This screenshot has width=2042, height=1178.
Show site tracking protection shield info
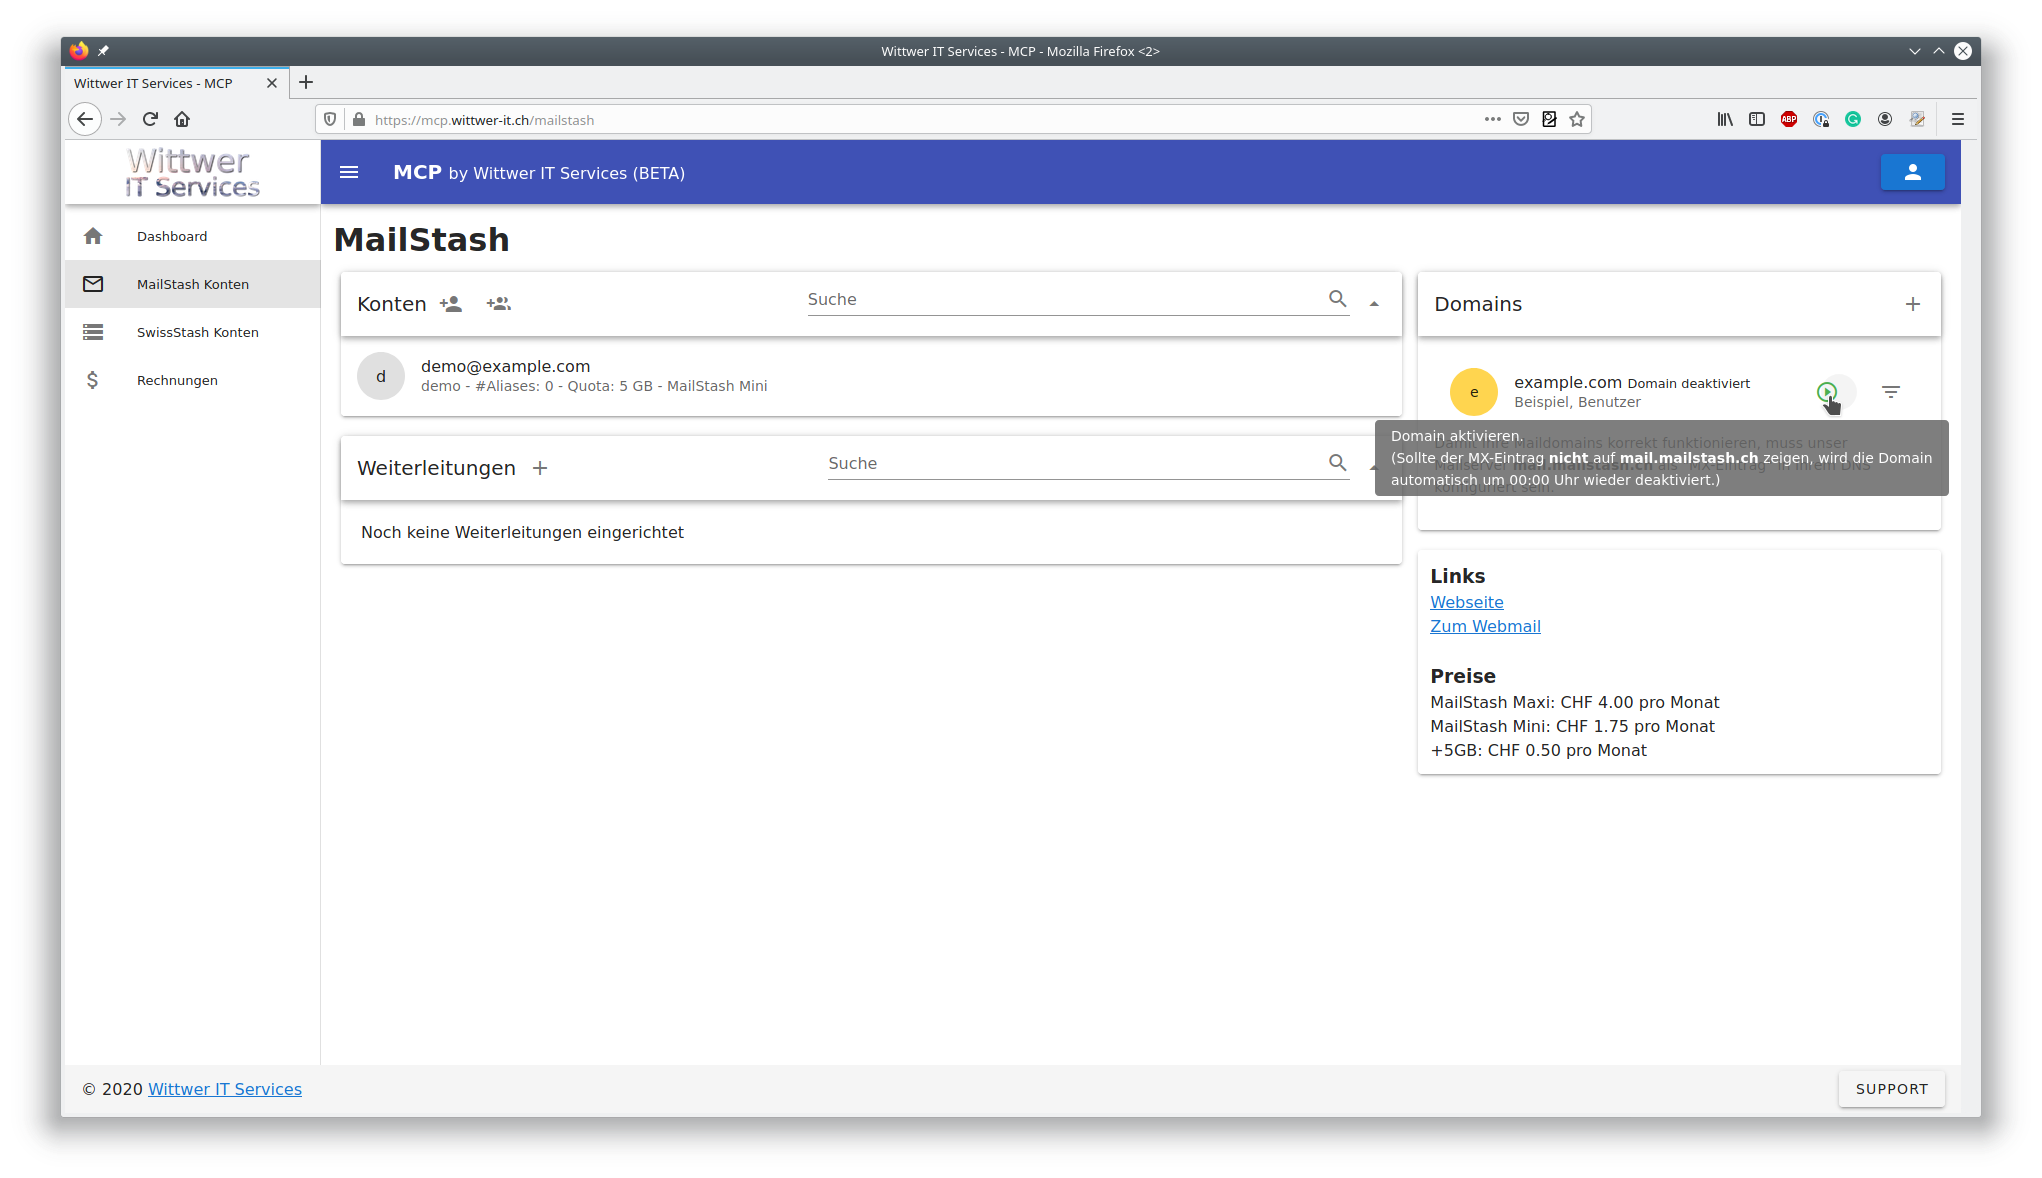[330, 119]
